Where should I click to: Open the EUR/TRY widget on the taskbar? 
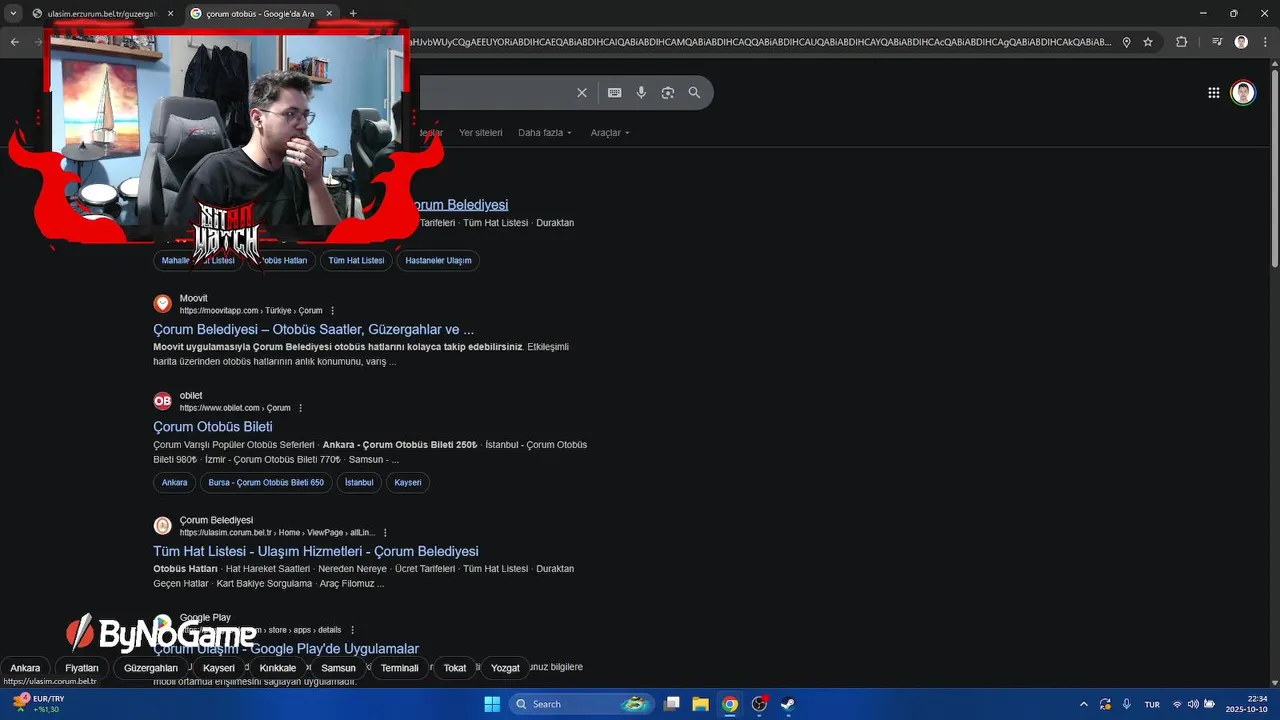(38, 704)
